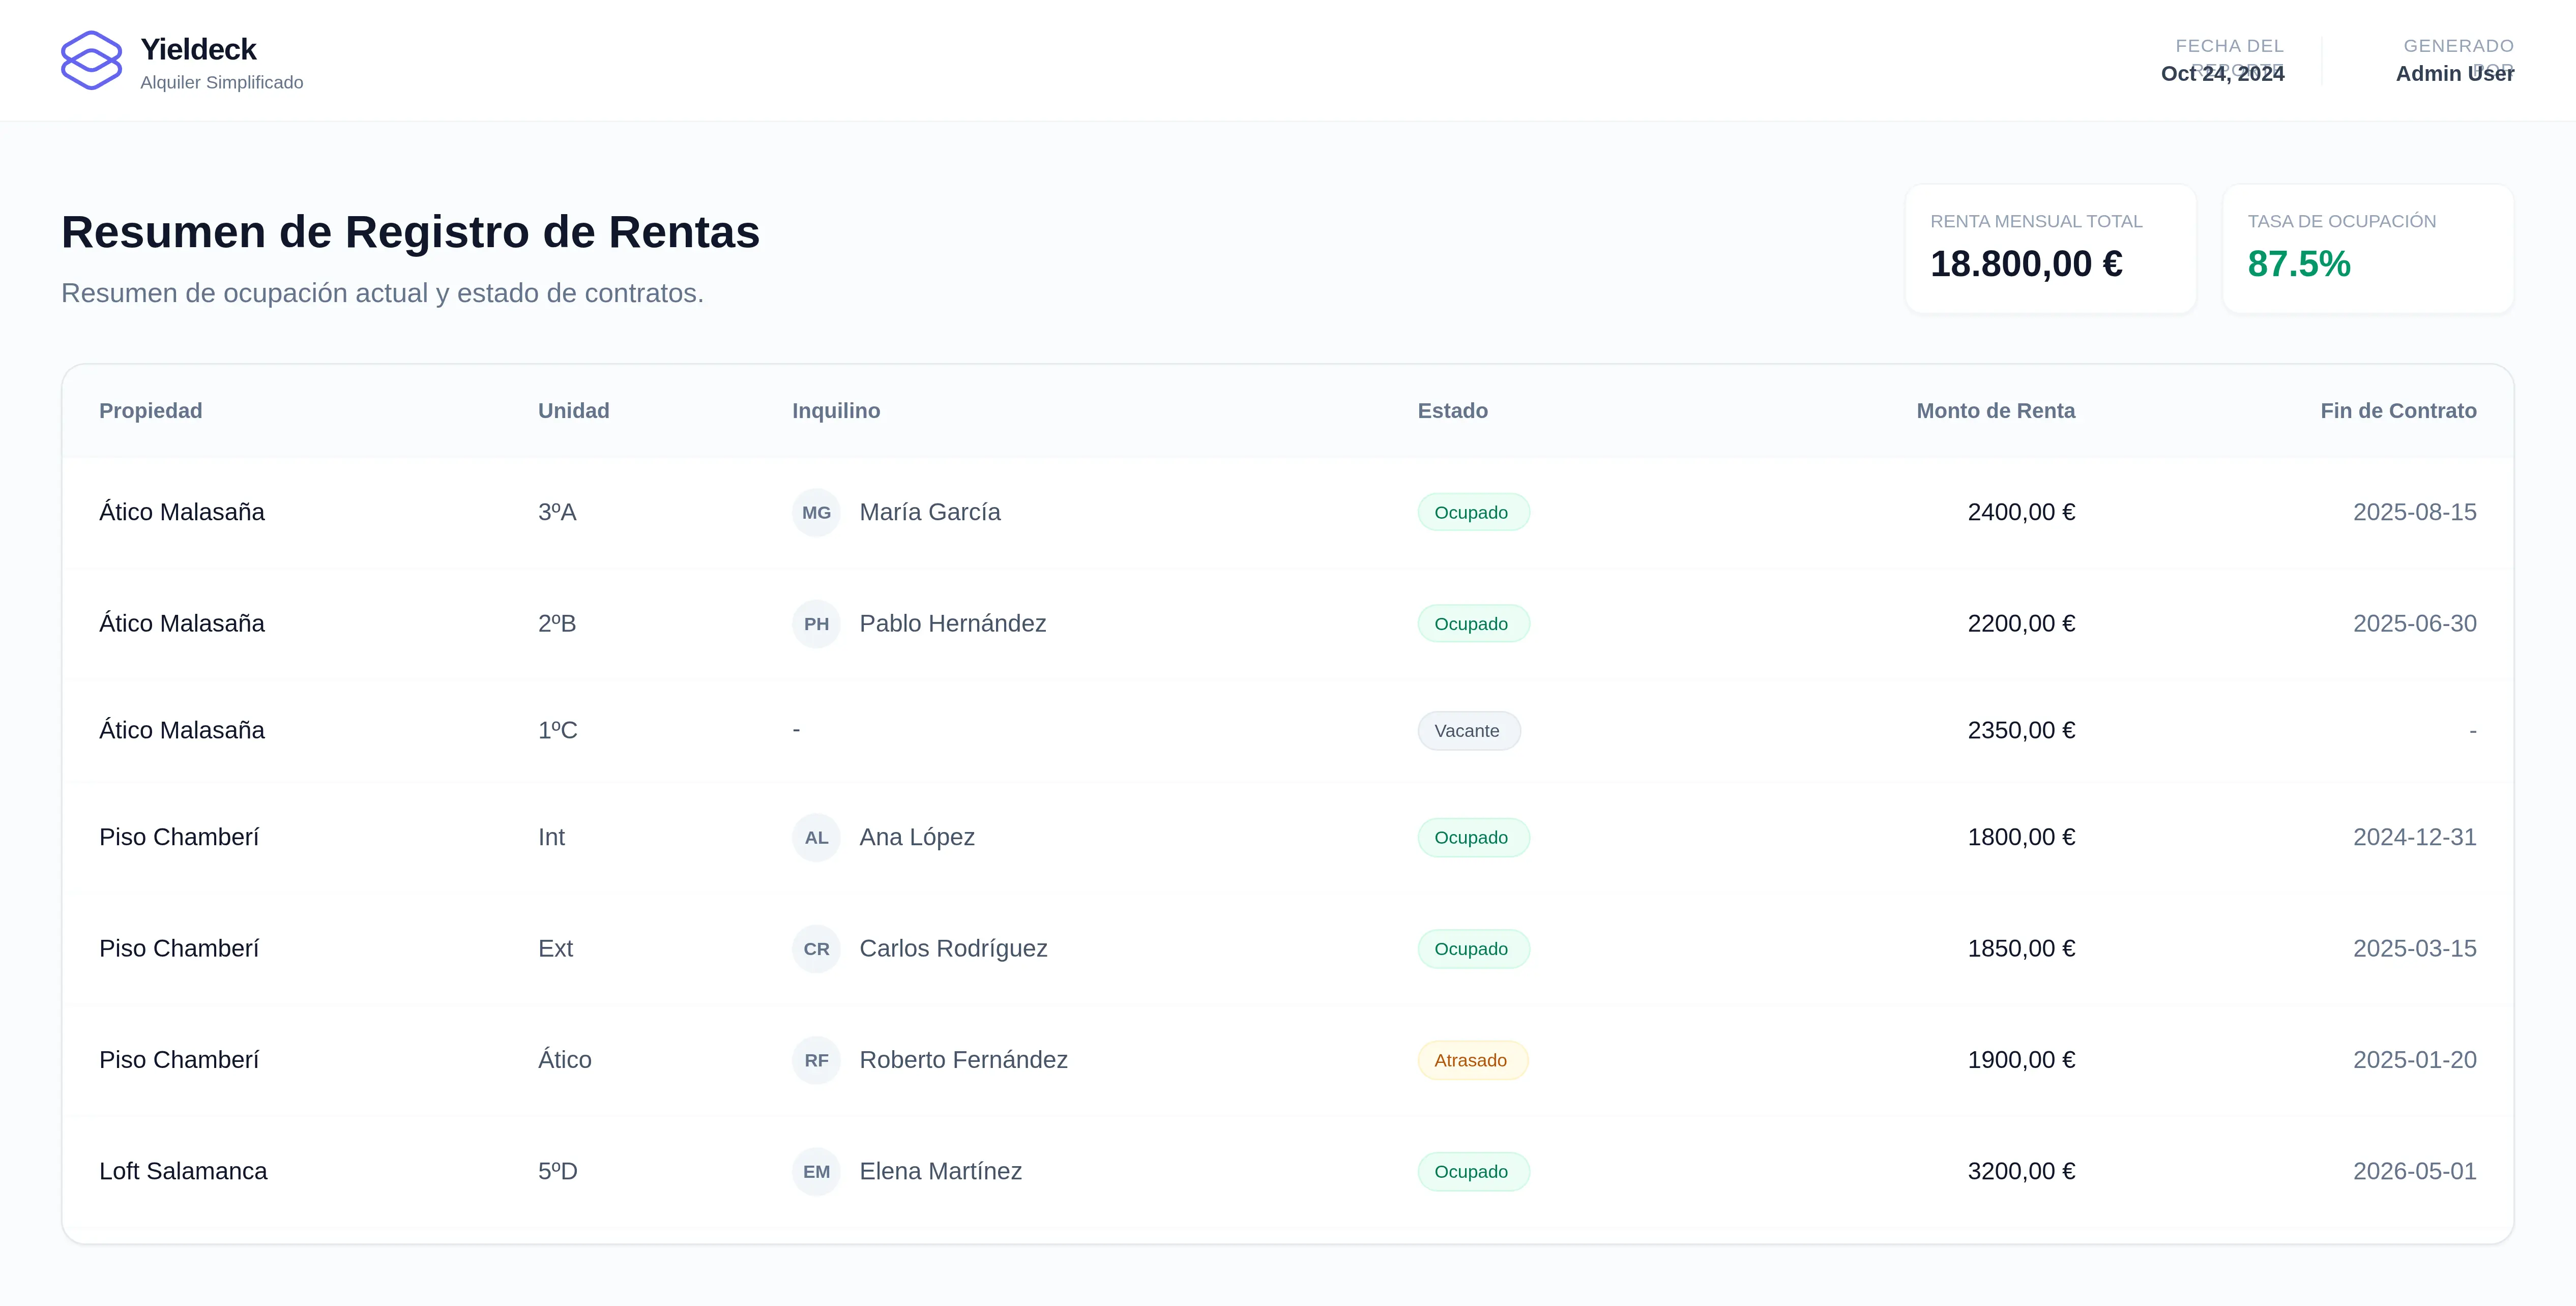Click the CR avatar for Carlos Rodríguez
Image resolution: width=2576 pixels, height=1306 pixels.
click(x=816, y=948)
